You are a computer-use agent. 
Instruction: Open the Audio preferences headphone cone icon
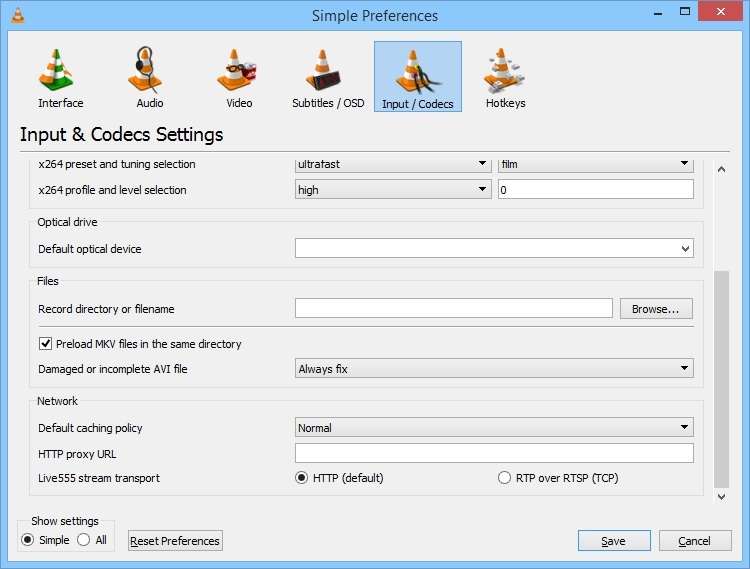click(x=146, y=70)
